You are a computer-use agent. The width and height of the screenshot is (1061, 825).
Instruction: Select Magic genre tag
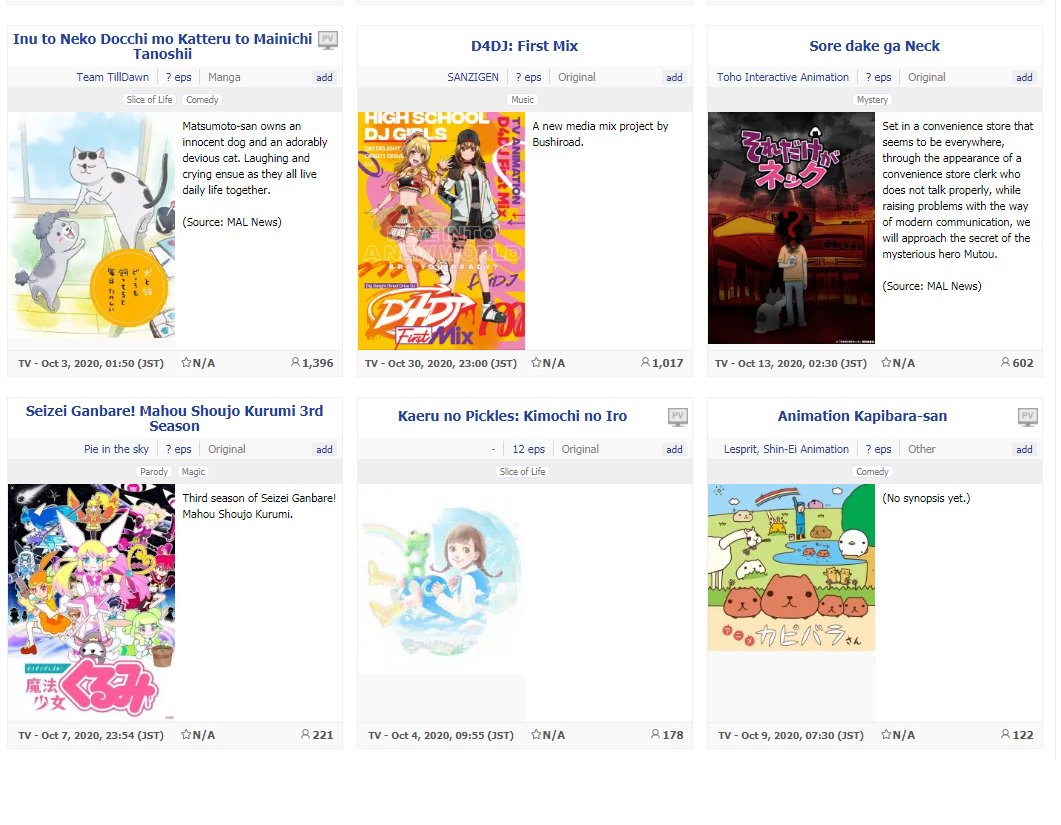[x=193, y=472]
